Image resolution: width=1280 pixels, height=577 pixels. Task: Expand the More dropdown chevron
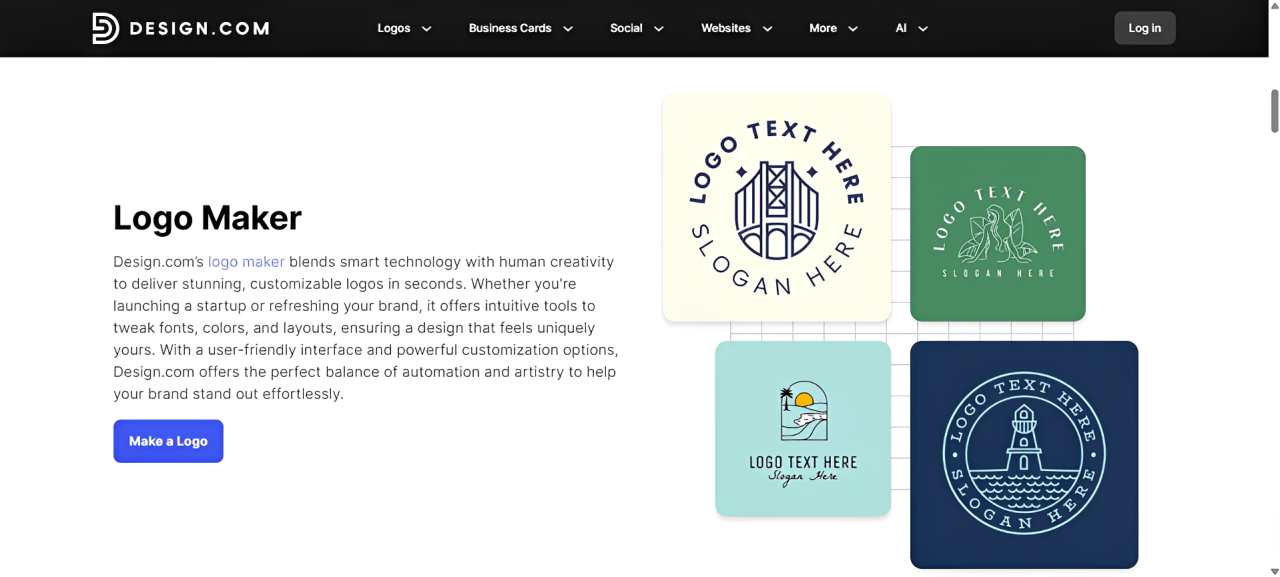(853, 29)
